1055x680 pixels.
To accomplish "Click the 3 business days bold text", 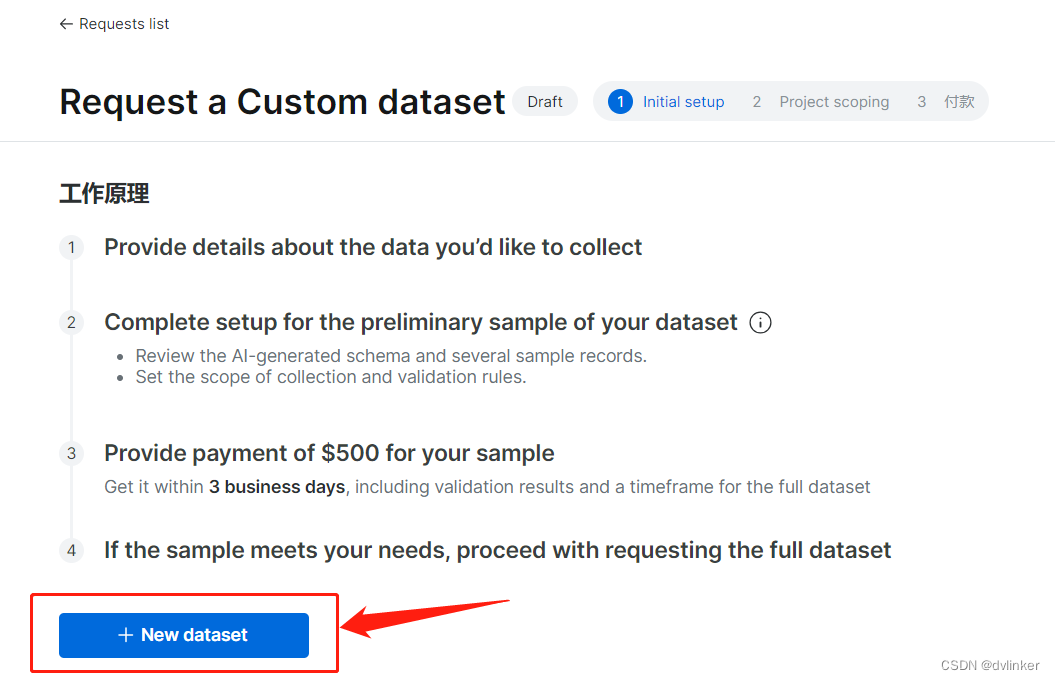I will 277,487.
